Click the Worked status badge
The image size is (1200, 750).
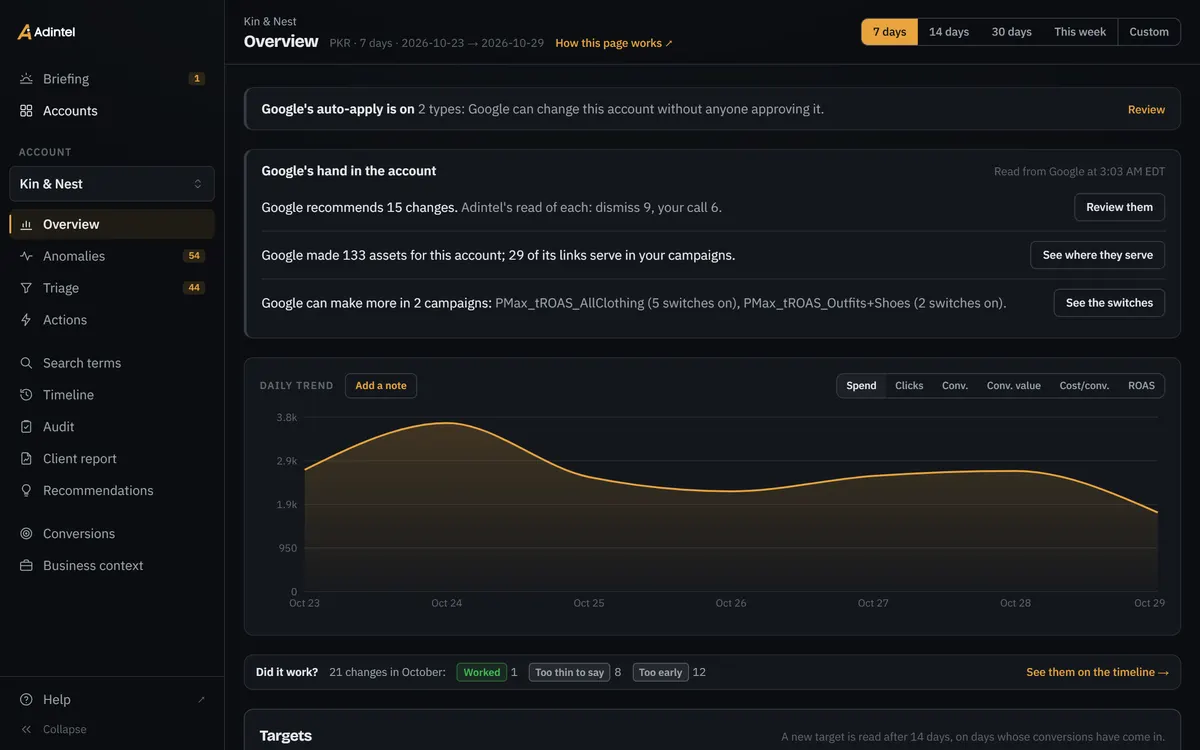point(482,673)
